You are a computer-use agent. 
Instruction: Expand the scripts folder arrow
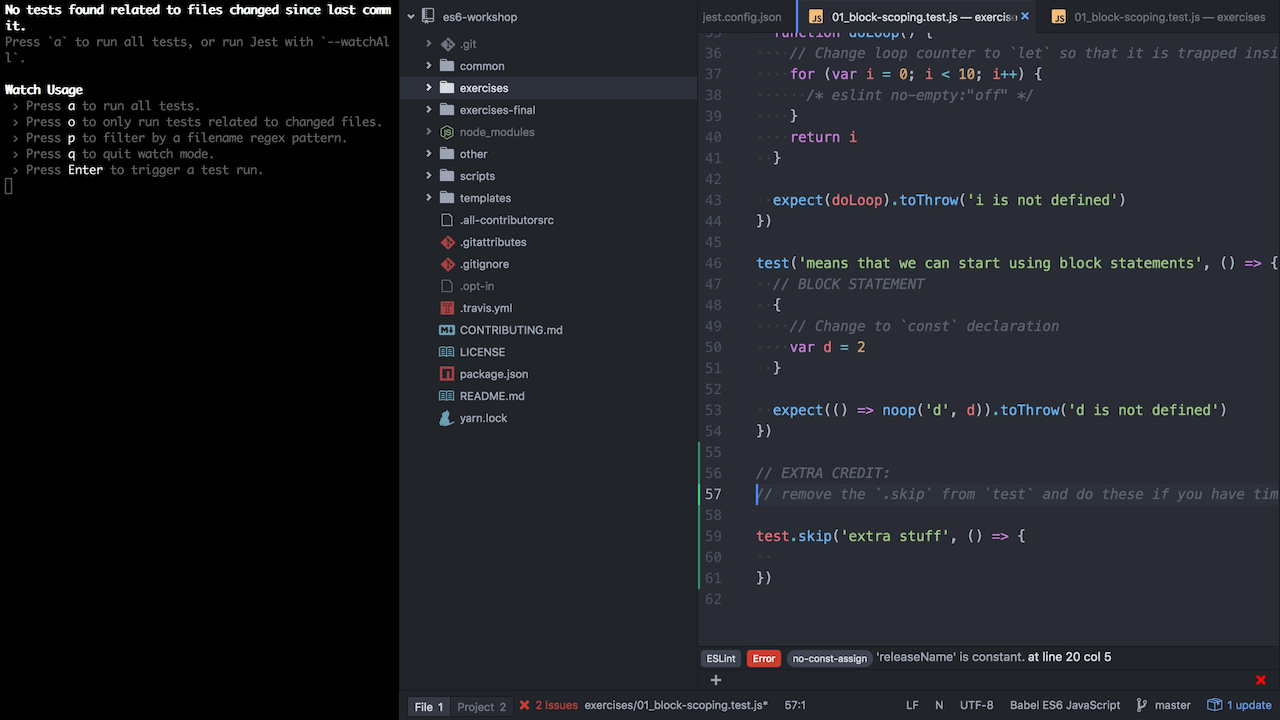[429, 176]
